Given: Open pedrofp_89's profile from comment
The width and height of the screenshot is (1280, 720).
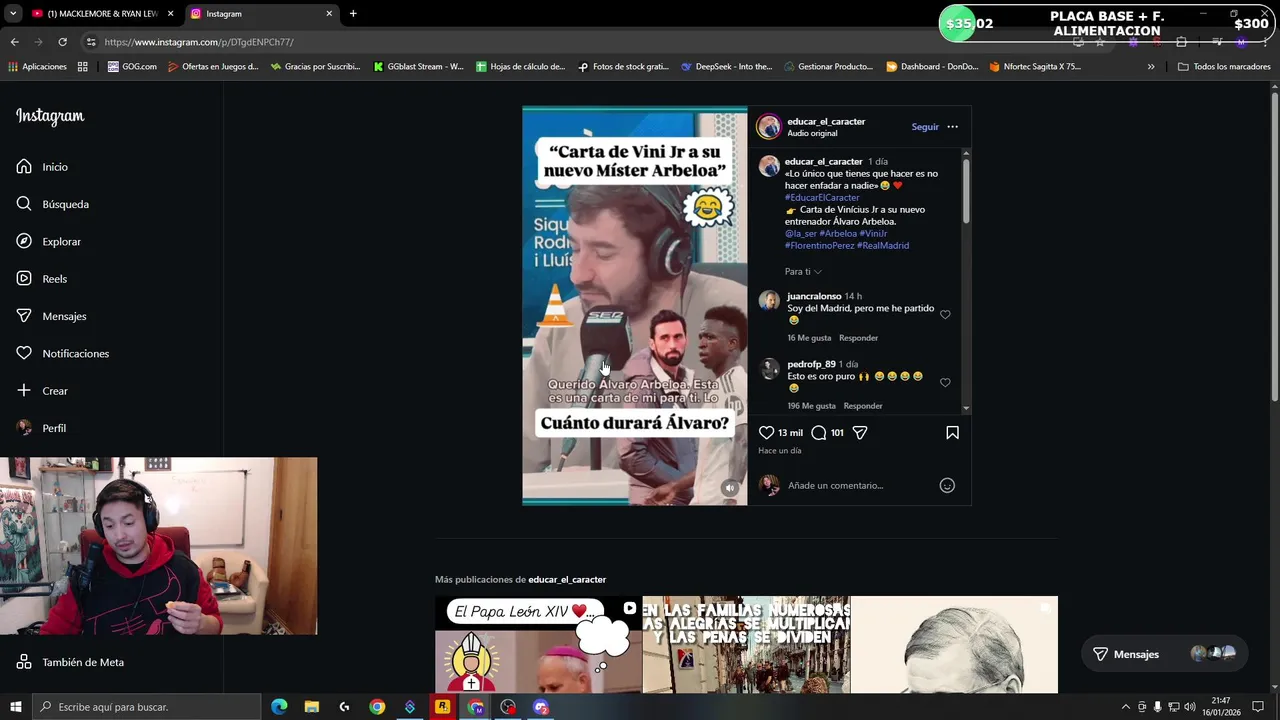Looking at the screenshot, I should [811, 364].
